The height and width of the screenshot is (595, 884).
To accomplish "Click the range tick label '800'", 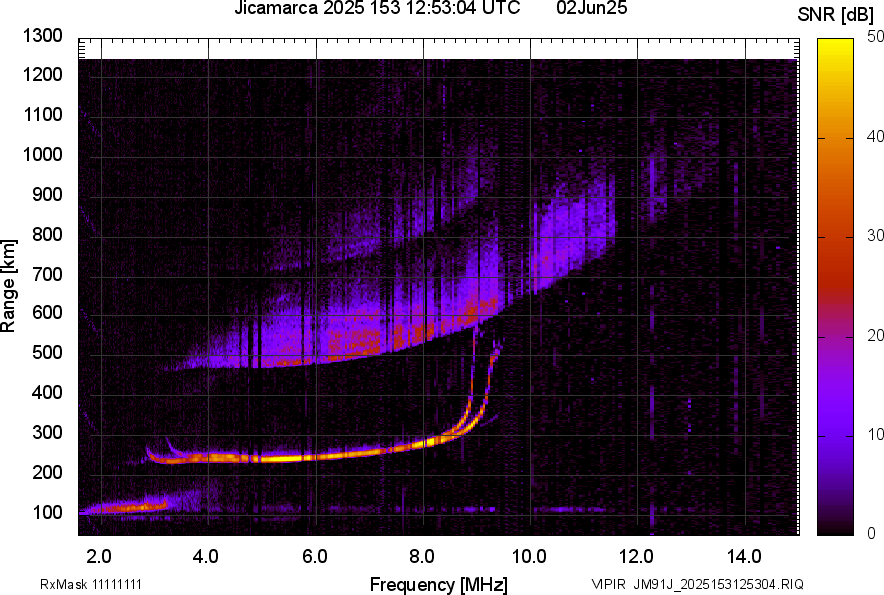I will [47, 234].
